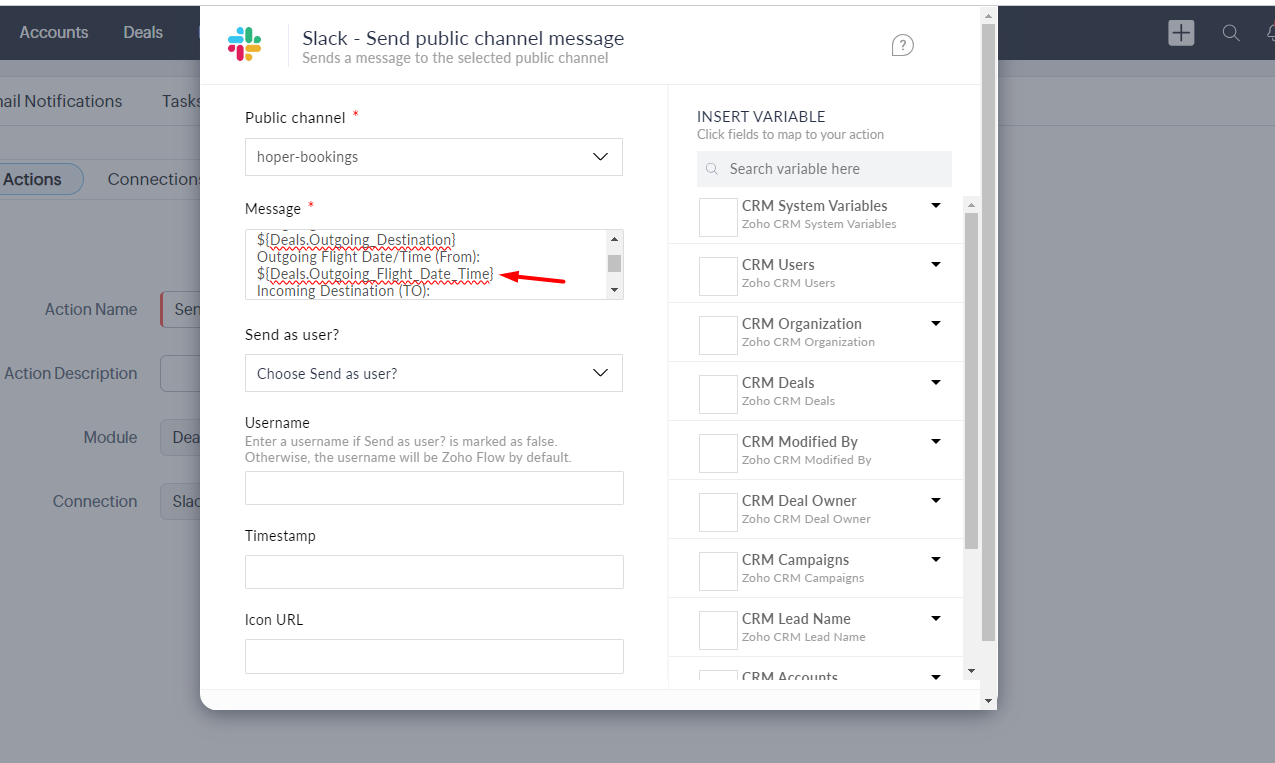The image size is (1275, 763).
Task: Click the Action Description field behind dialog
Action: [x=180, y=373]
